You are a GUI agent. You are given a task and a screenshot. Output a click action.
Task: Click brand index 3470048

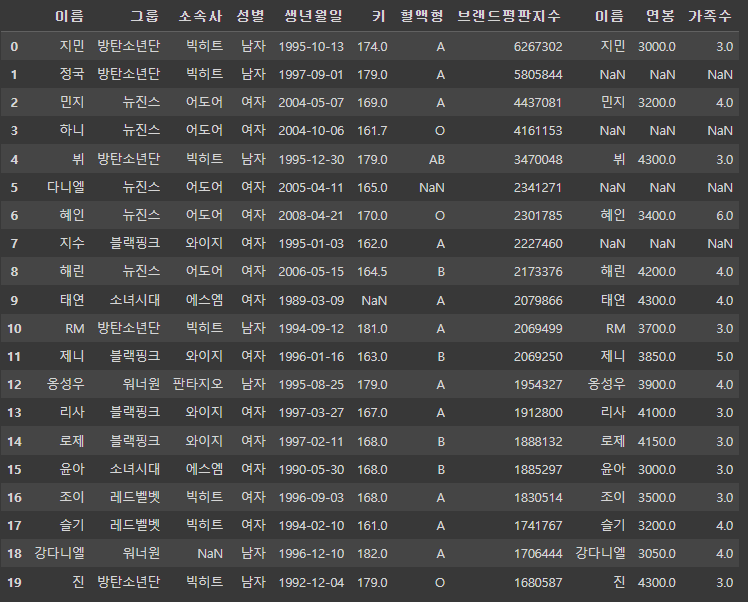coord(538,159)
